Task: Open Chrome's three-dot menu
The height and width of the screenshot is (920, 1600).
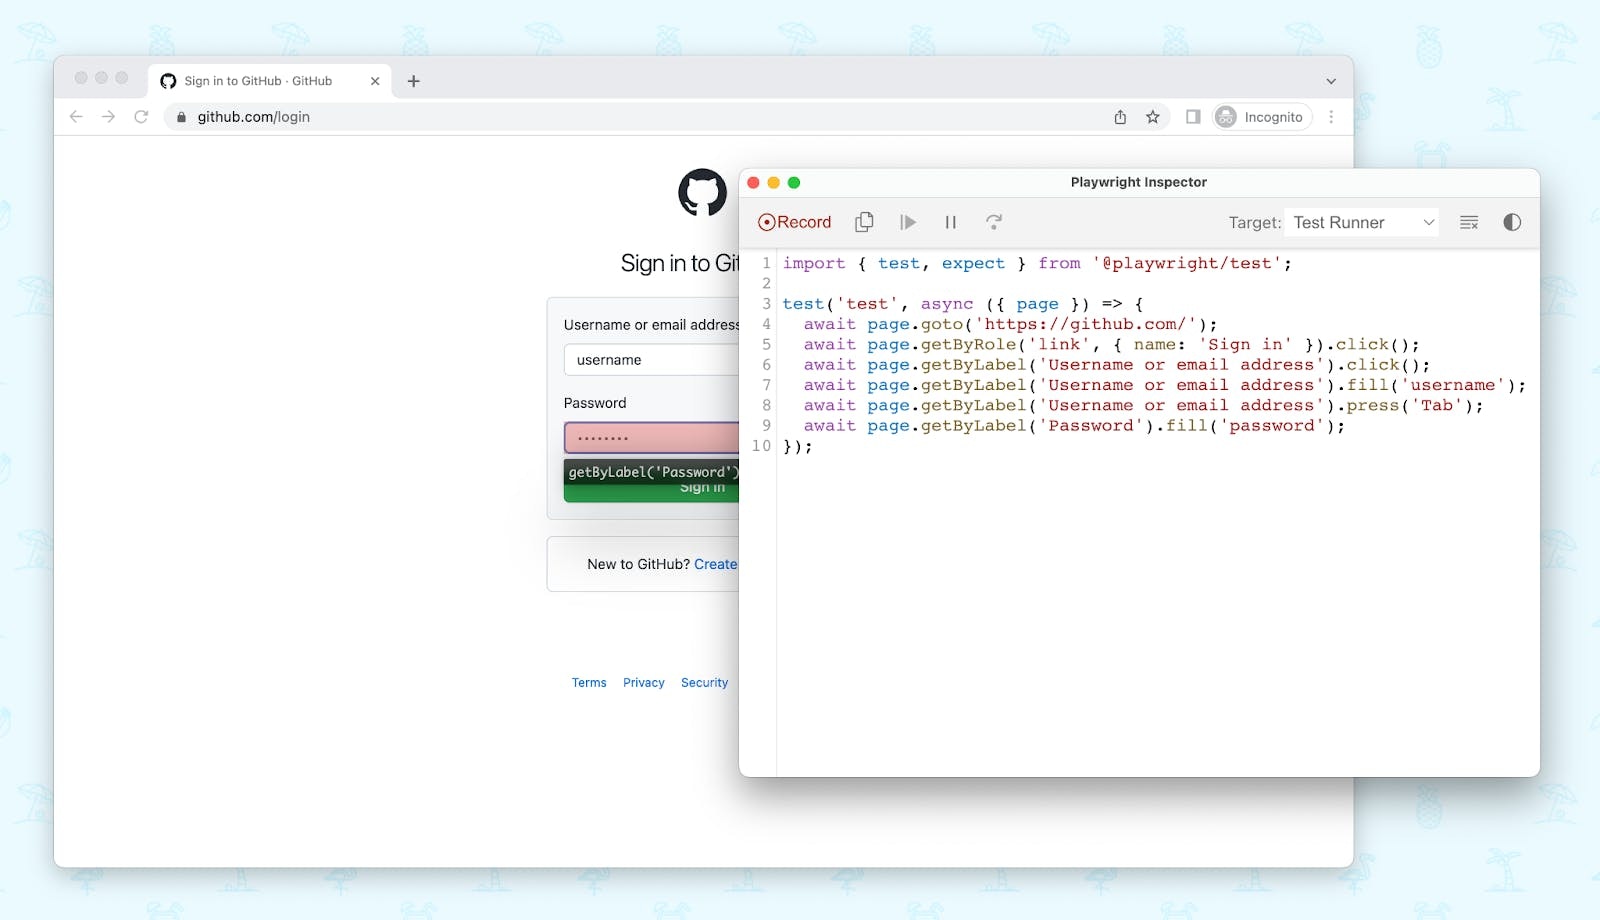Action: (x=1331, y=117)
